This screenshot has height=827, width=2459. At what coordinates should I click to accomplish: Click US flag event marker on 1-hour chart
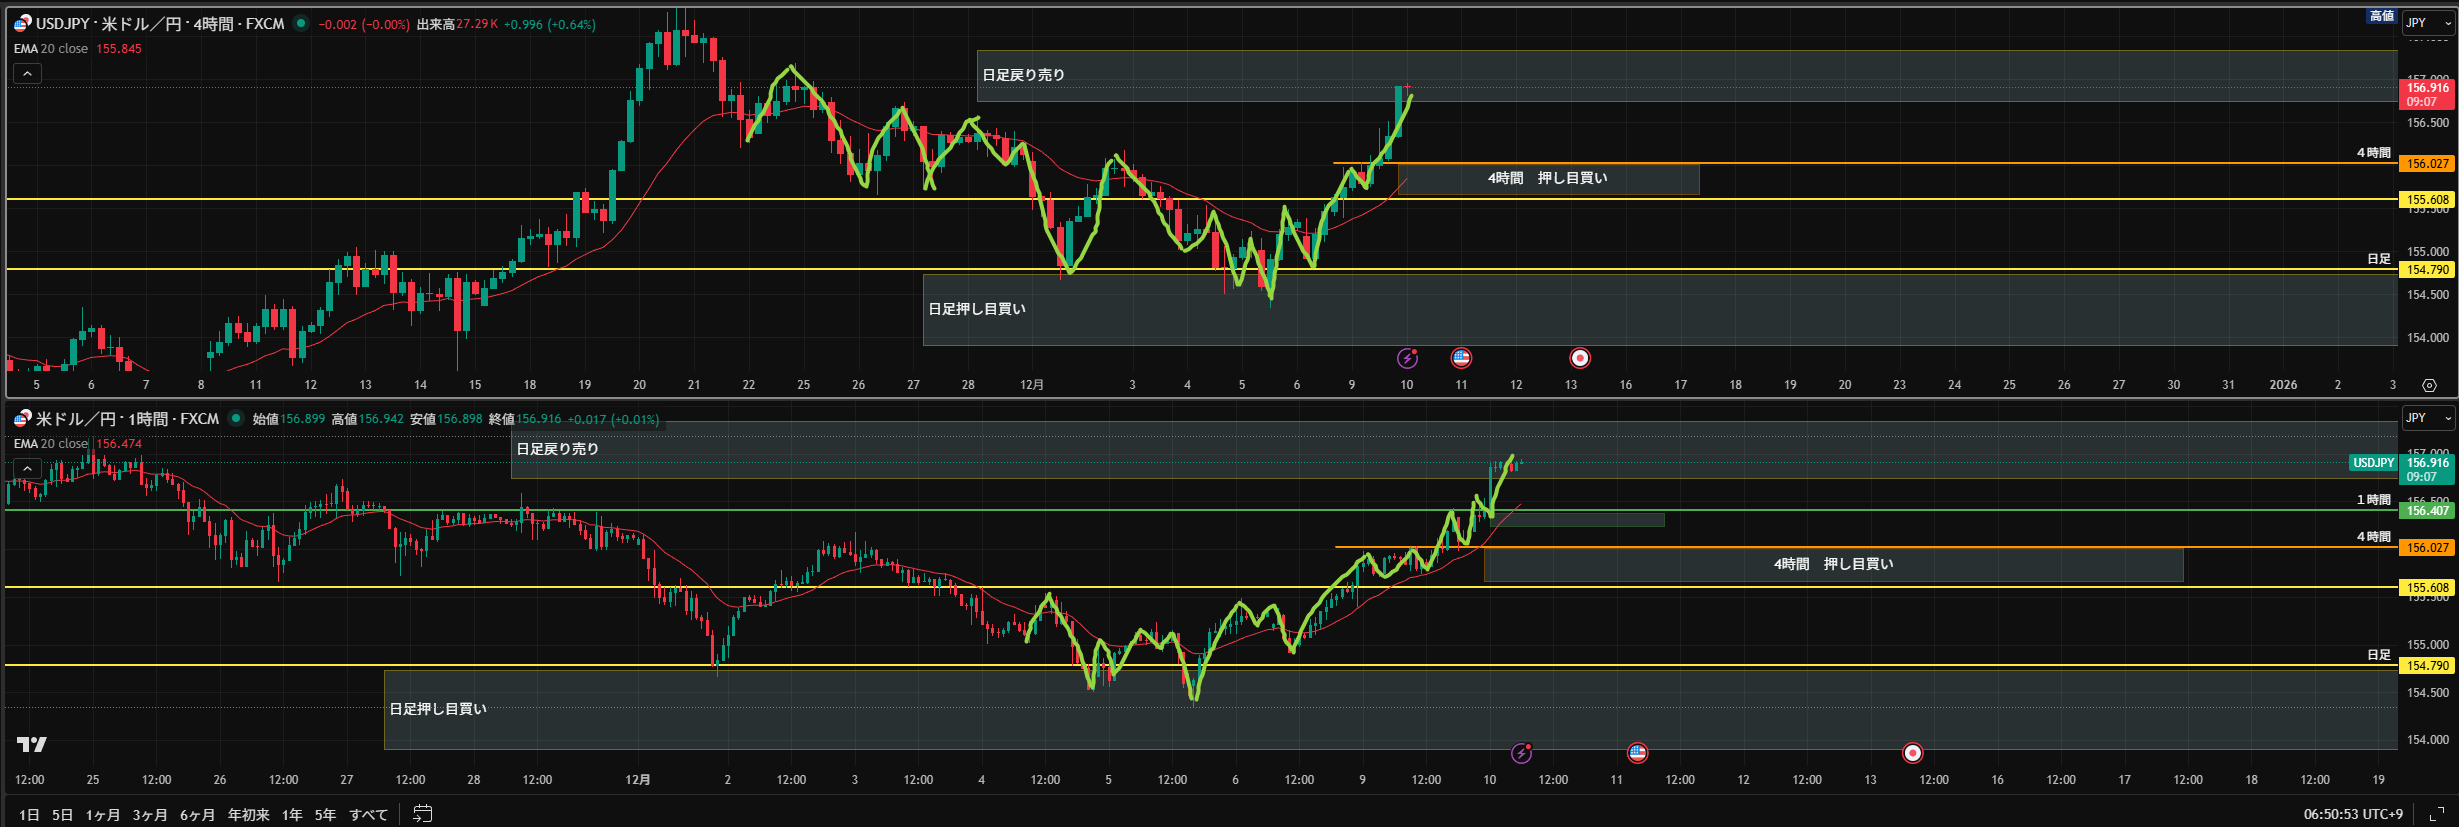1637,753
